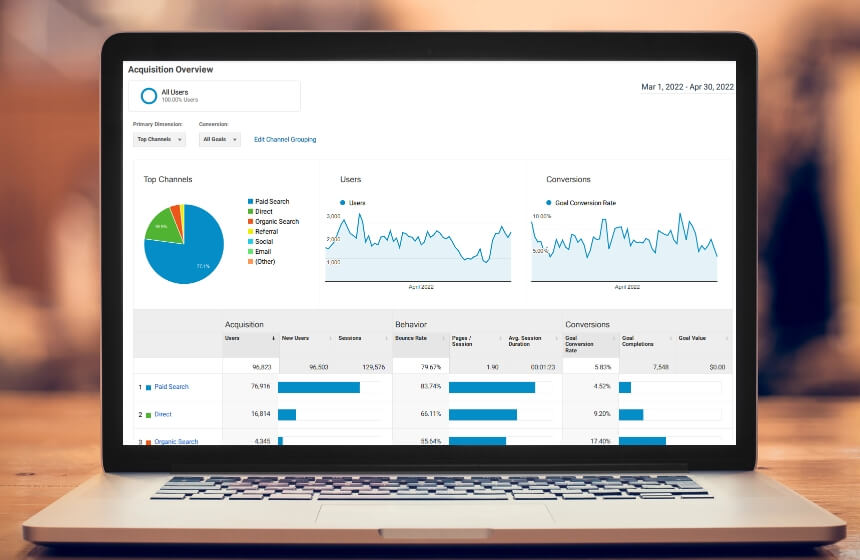The height and width of the screenshot is (560, 860).
Task: Click the sort arrow in Users column header
Action: click(x=273, y=338)
